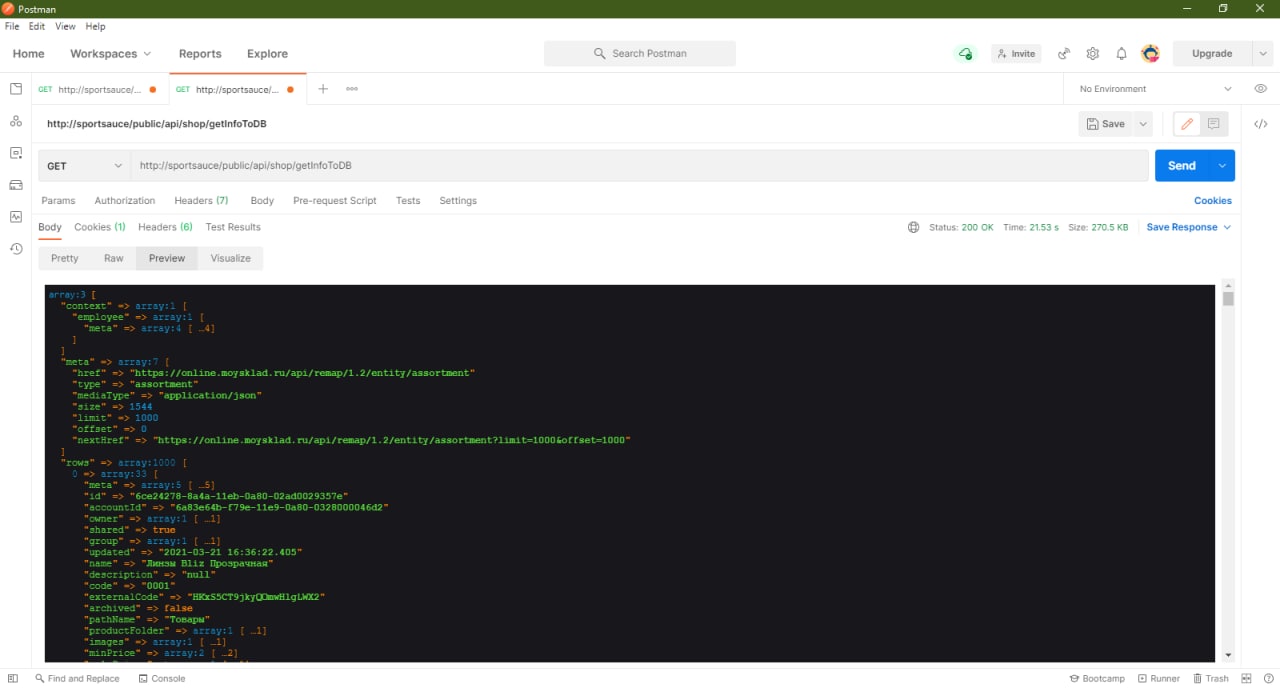The image size is (1280, 688).
Task: Open the code snippet icon
Action: [1261, 124]
